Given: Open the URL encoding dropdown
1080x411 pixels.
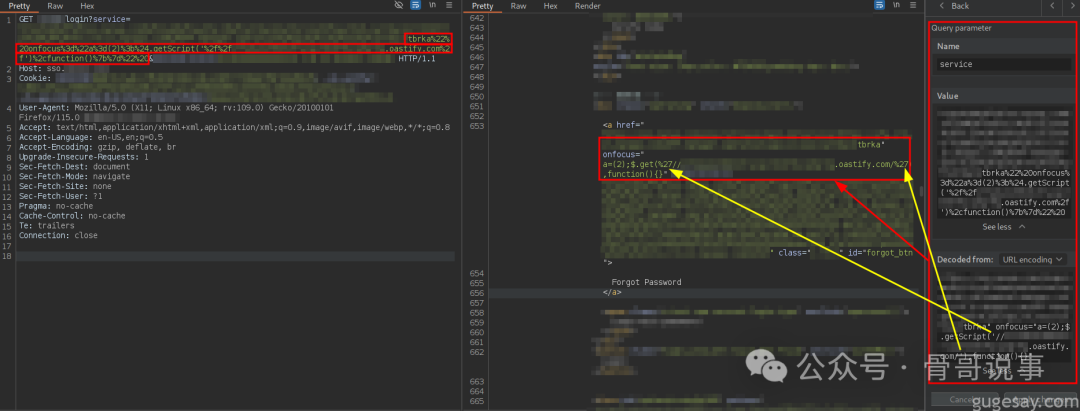Looking at the screenshot, I should tap(1031, 260).
